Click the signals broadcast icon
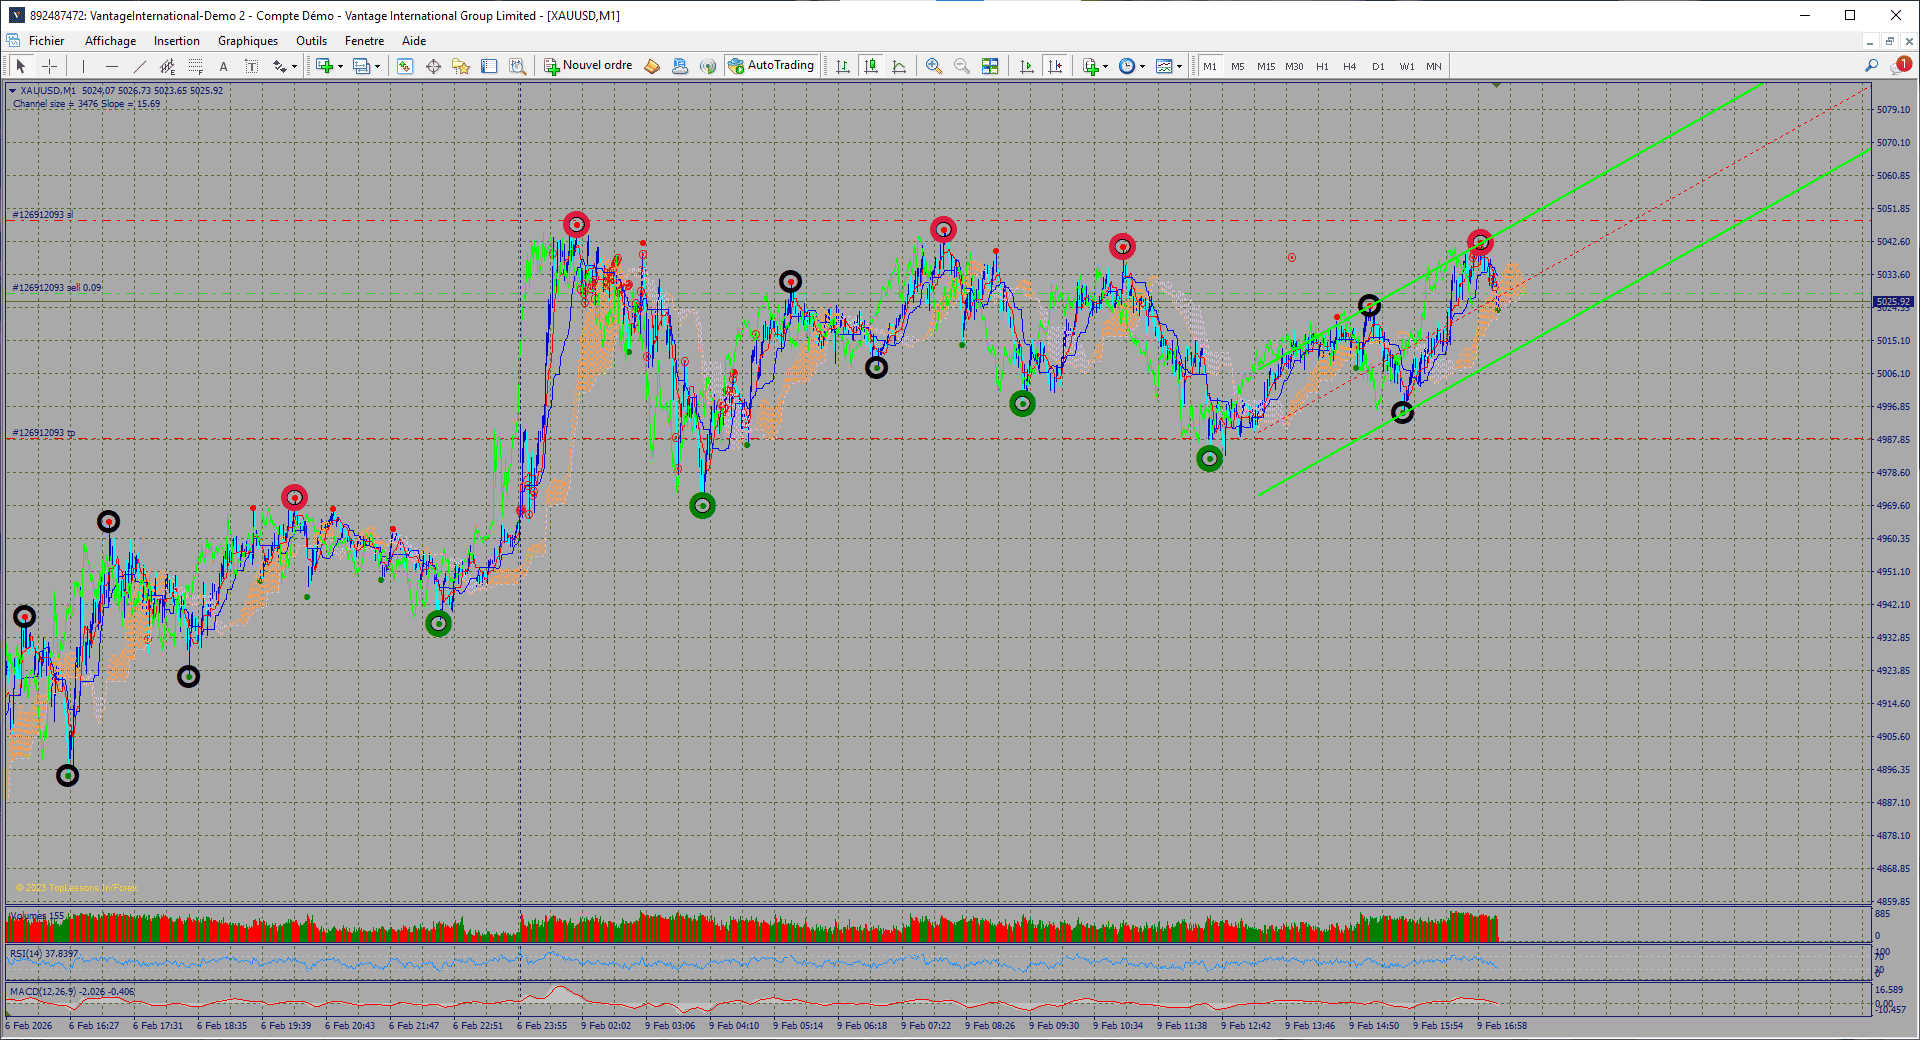Screen dimensions: 1920x1040 coord(708,66)
